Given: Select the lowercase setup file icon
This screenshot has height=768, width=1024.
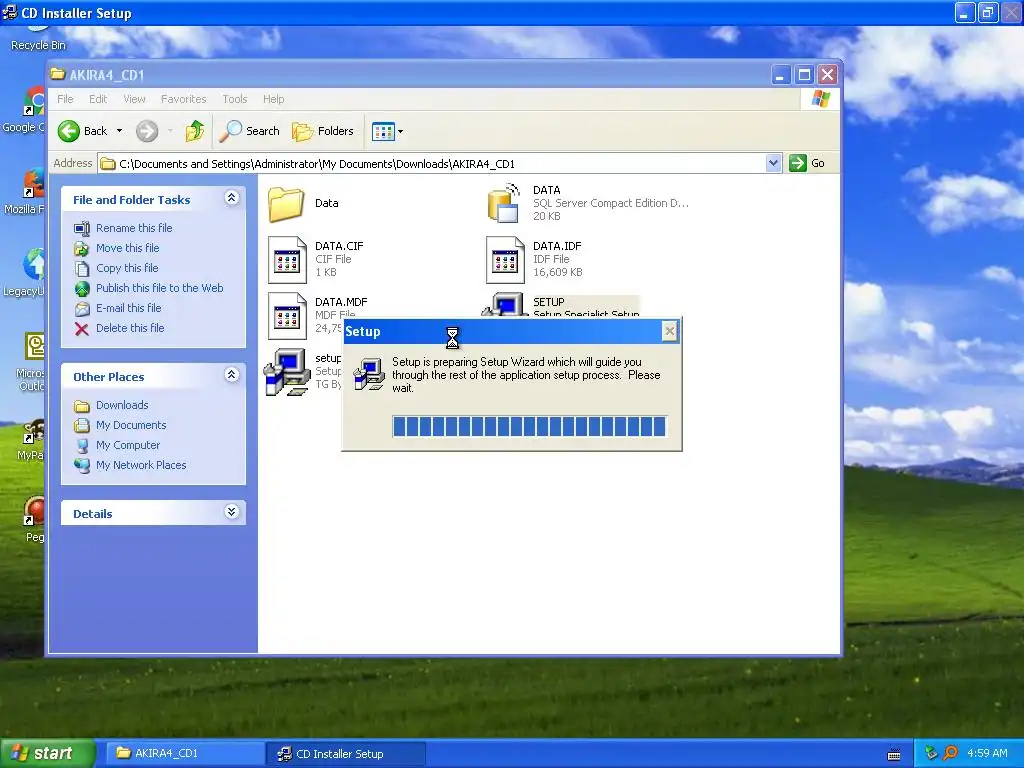Looking at the screenshot, I should click(x=286, y=372).
